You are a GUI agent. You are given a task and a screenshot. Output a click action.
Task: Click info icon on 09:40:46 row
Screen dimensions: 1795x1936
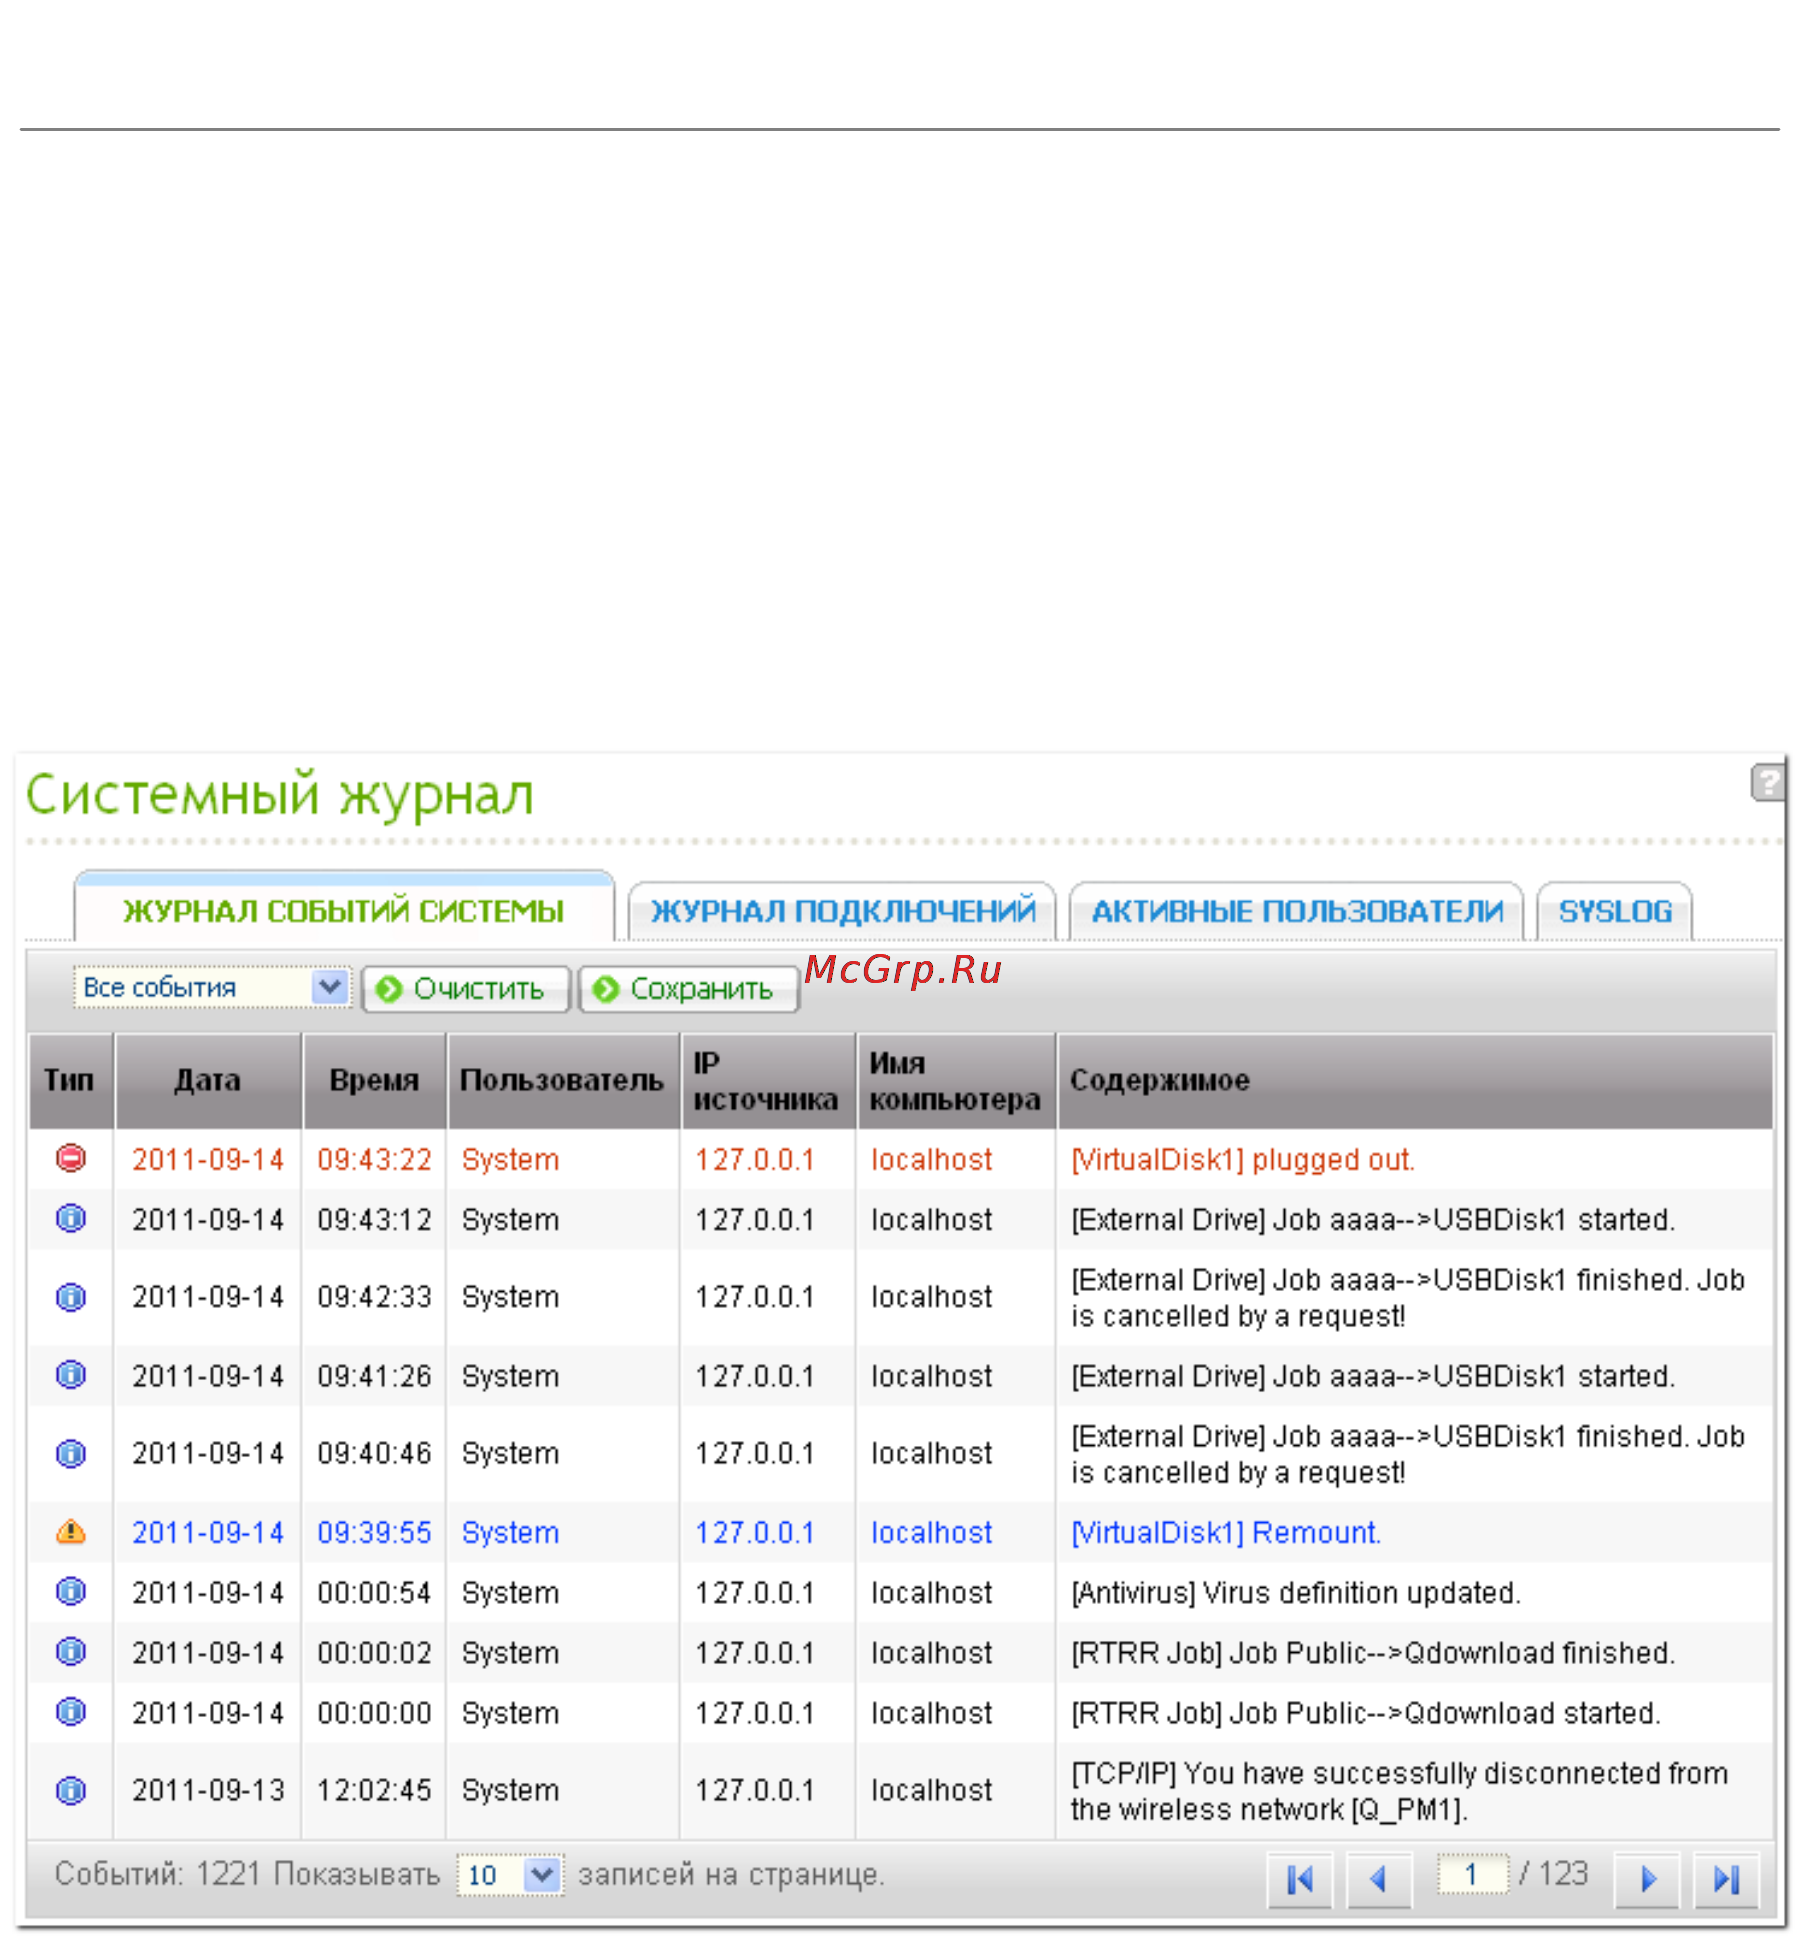tap(71, 1453)
